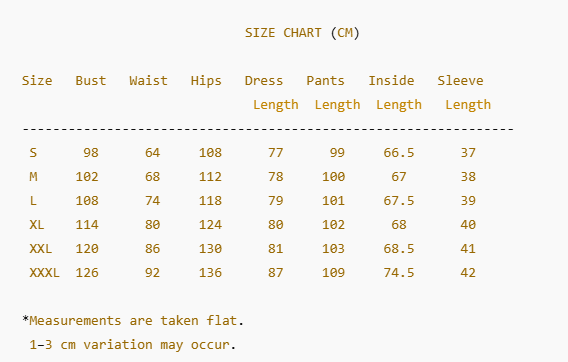Select the XXXL size row label
Screen dimensions: 568x362
coord(44,272)
